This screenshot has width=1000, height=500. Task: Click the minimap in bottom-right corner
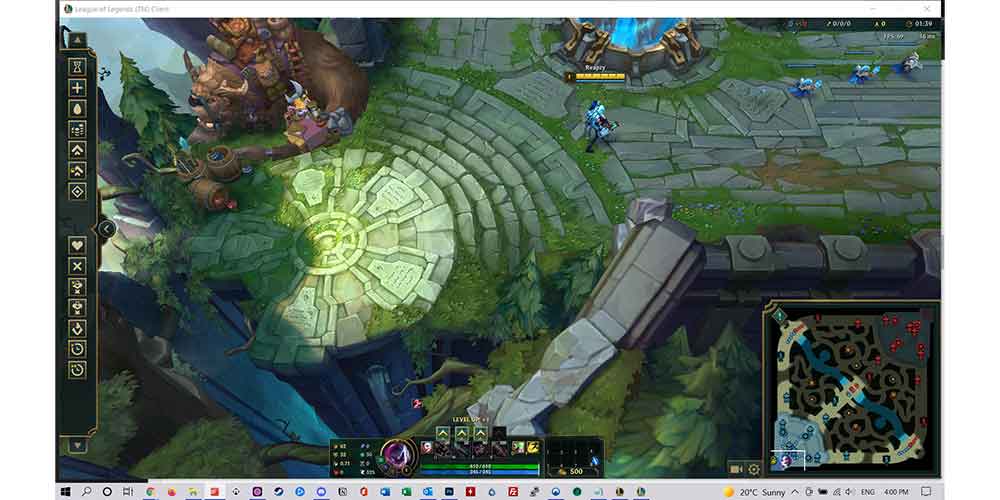(x=851, y=388)
